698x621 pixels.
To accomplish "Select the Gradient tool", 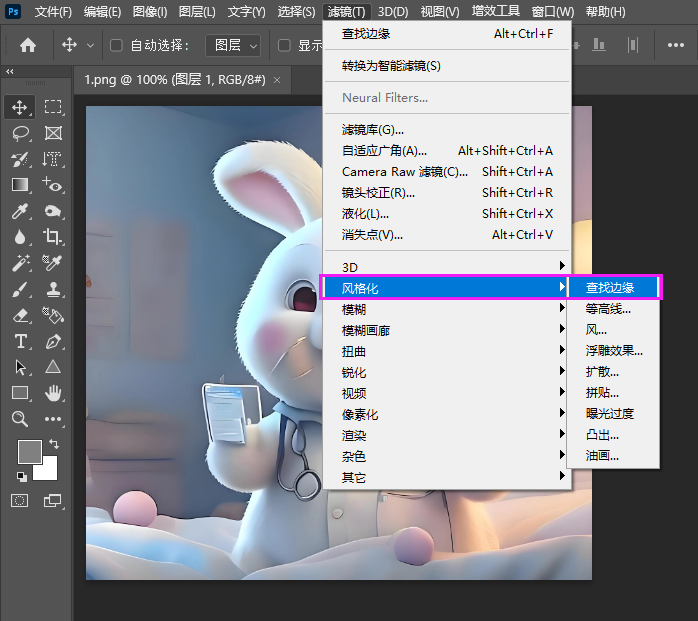I will [x=20, y=185].
